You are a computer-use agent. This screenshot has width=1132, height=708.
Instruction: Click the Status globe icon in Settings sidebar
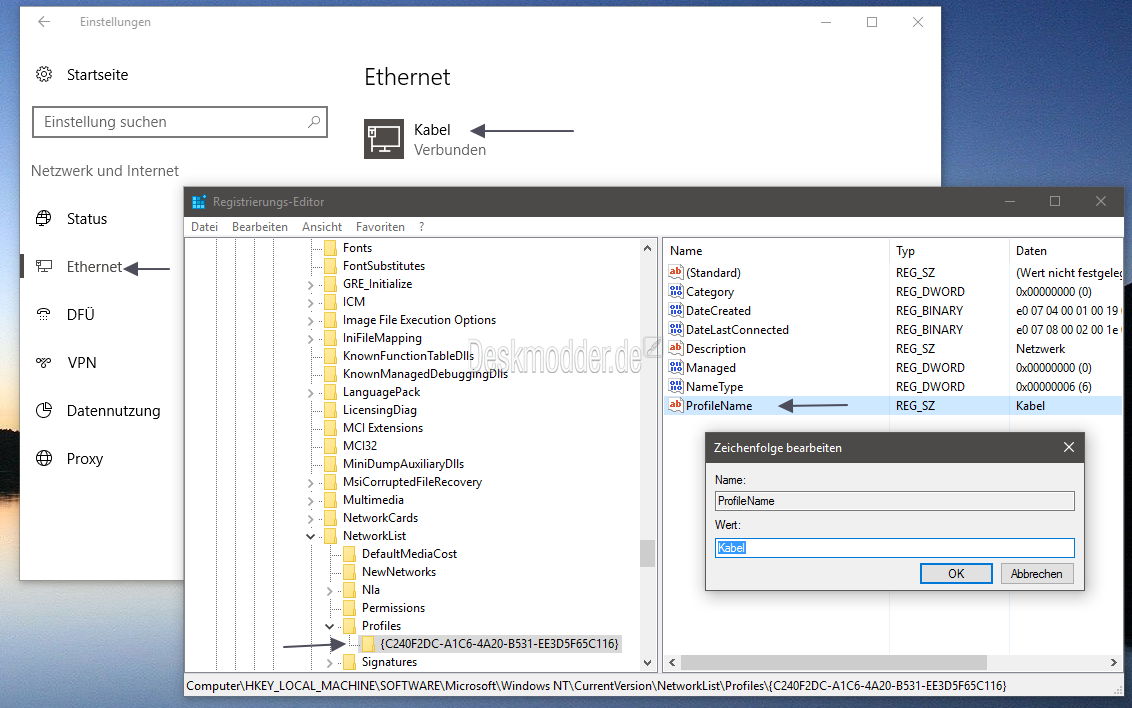coord(44,218)
